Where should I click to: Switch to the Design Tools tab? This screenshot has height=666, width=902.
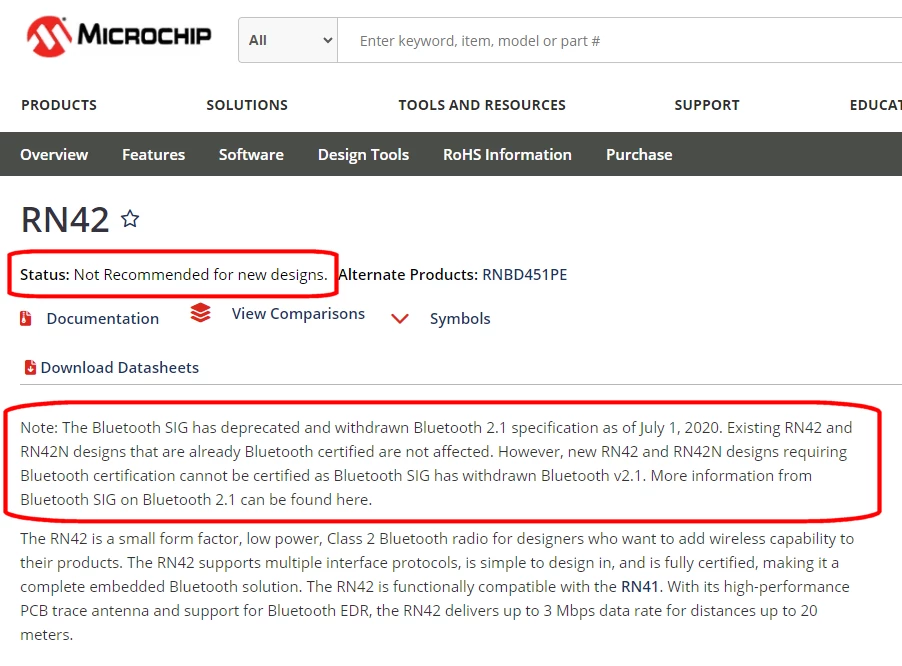364,155
